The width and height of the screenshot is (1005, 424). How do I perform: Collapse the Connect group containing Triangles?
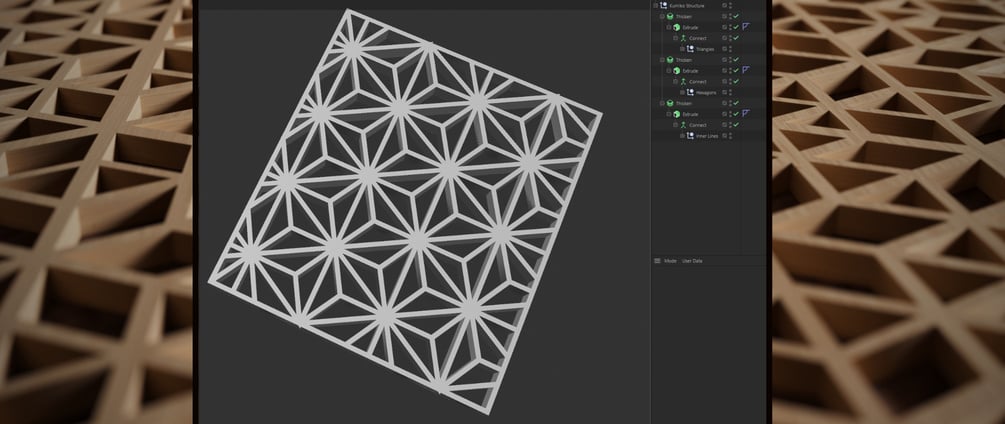(676, 38)
